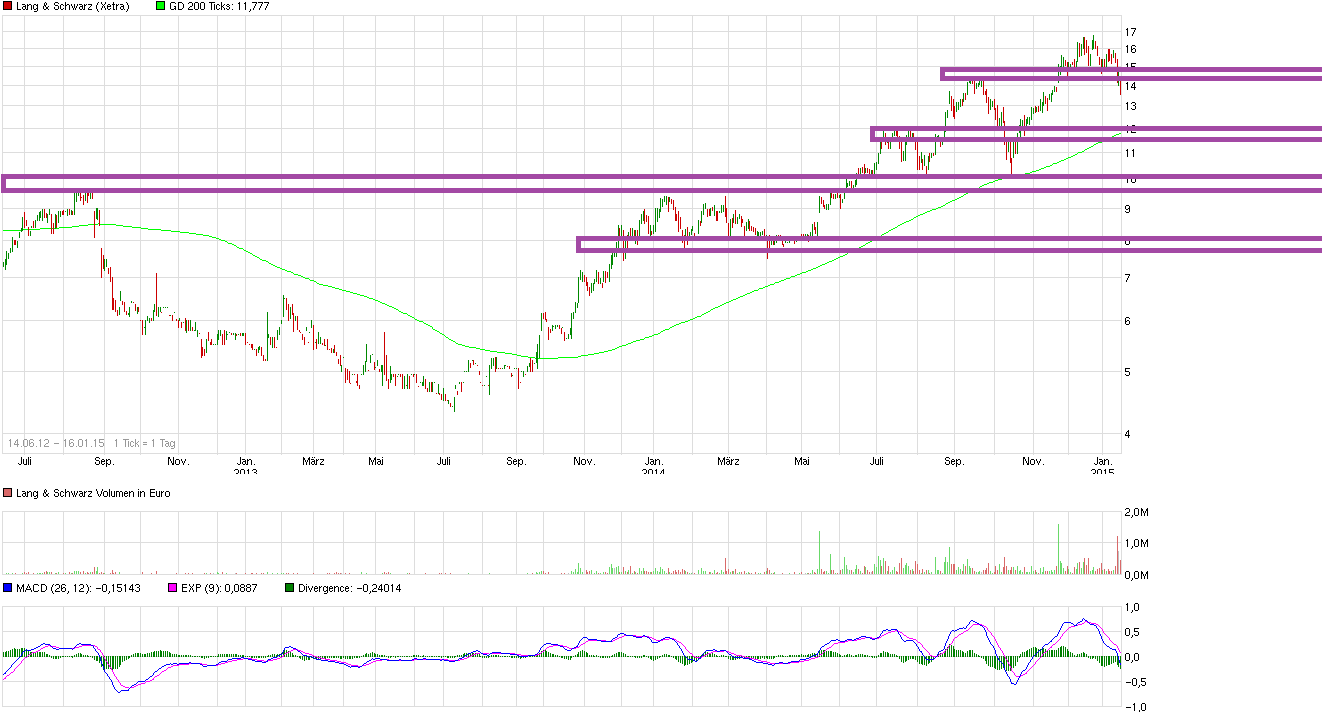Click price axis value 7
Image resolution: width=1322 pixels, height=721 pixels.
1127,278
